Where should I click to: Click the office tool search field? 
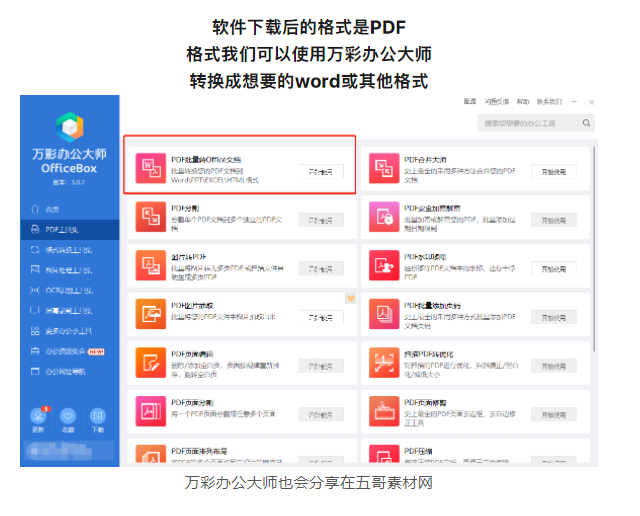[535, 124]
